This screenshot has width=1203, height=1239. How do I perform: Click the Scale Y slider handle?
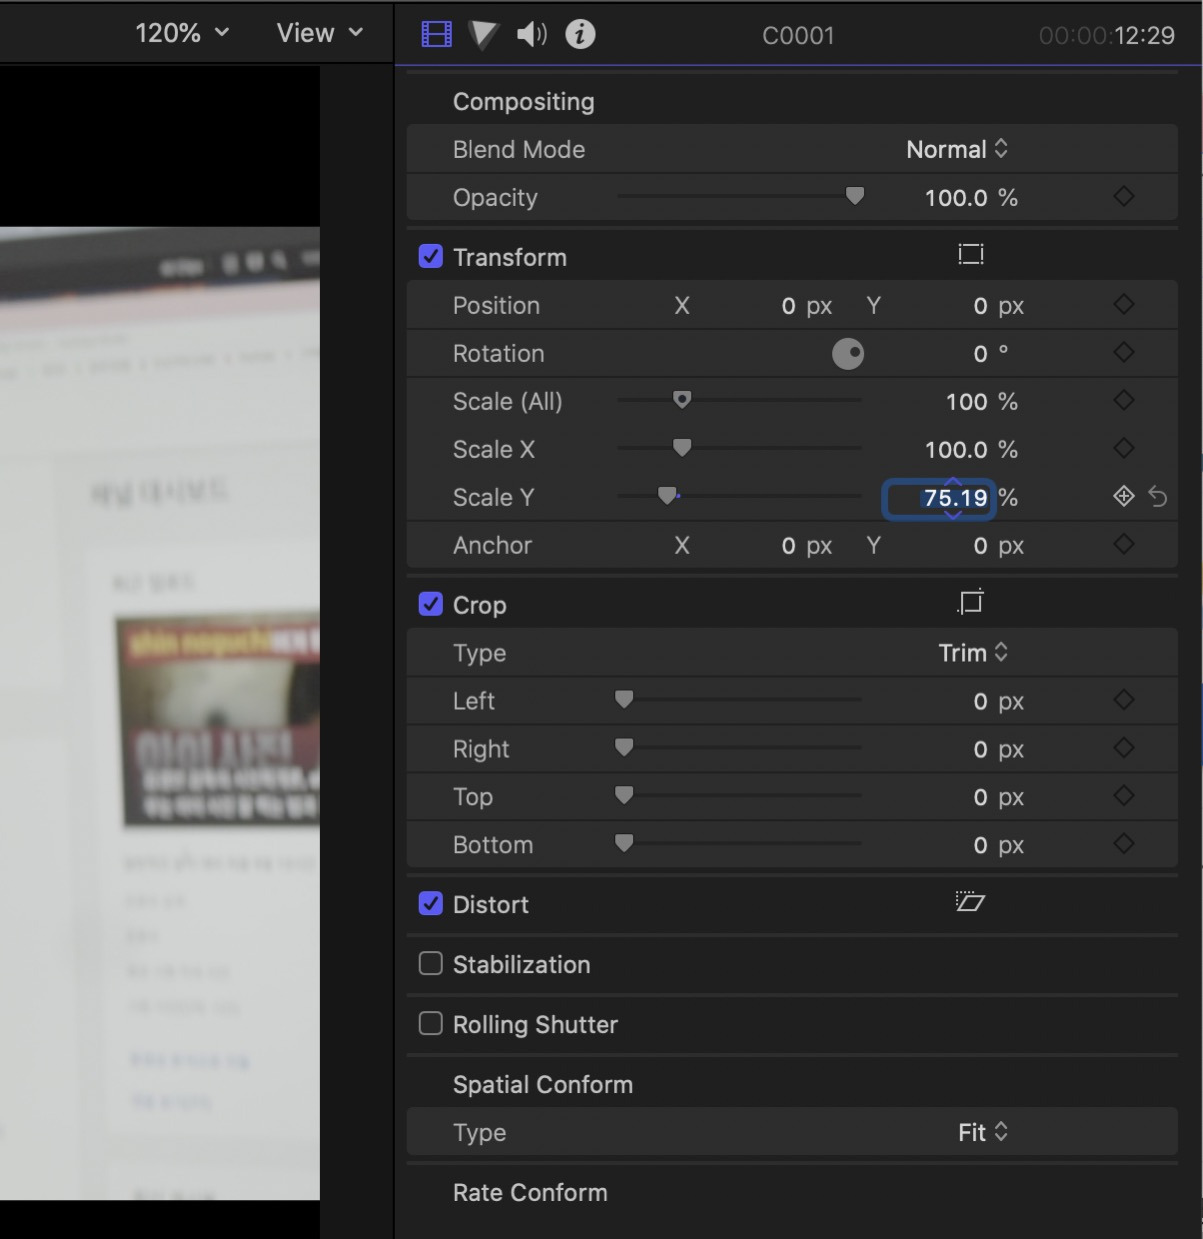coord(667,496)
